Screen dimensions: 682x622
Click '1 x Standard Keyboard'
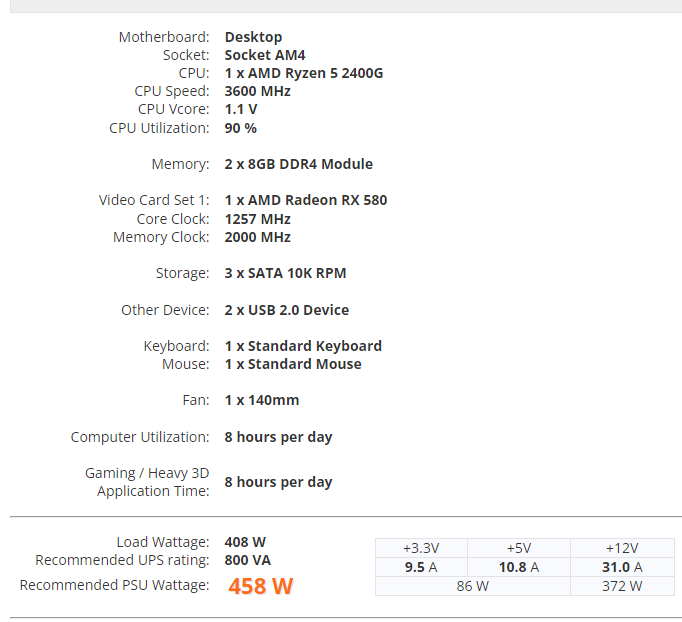click(x=303, y=346)
